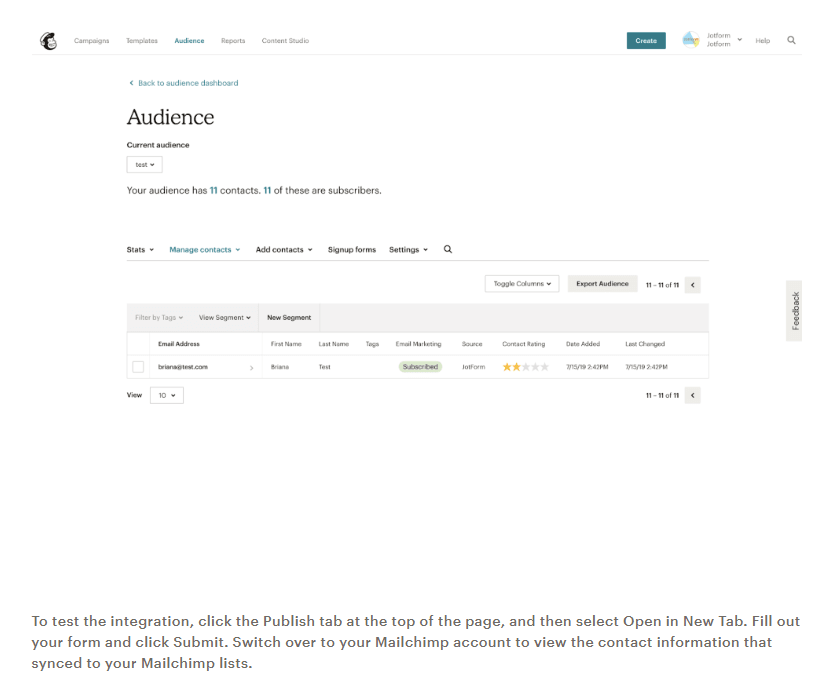The image size is (828, 683).
Task: Click the contact rating stars
Action: [525, 367]
